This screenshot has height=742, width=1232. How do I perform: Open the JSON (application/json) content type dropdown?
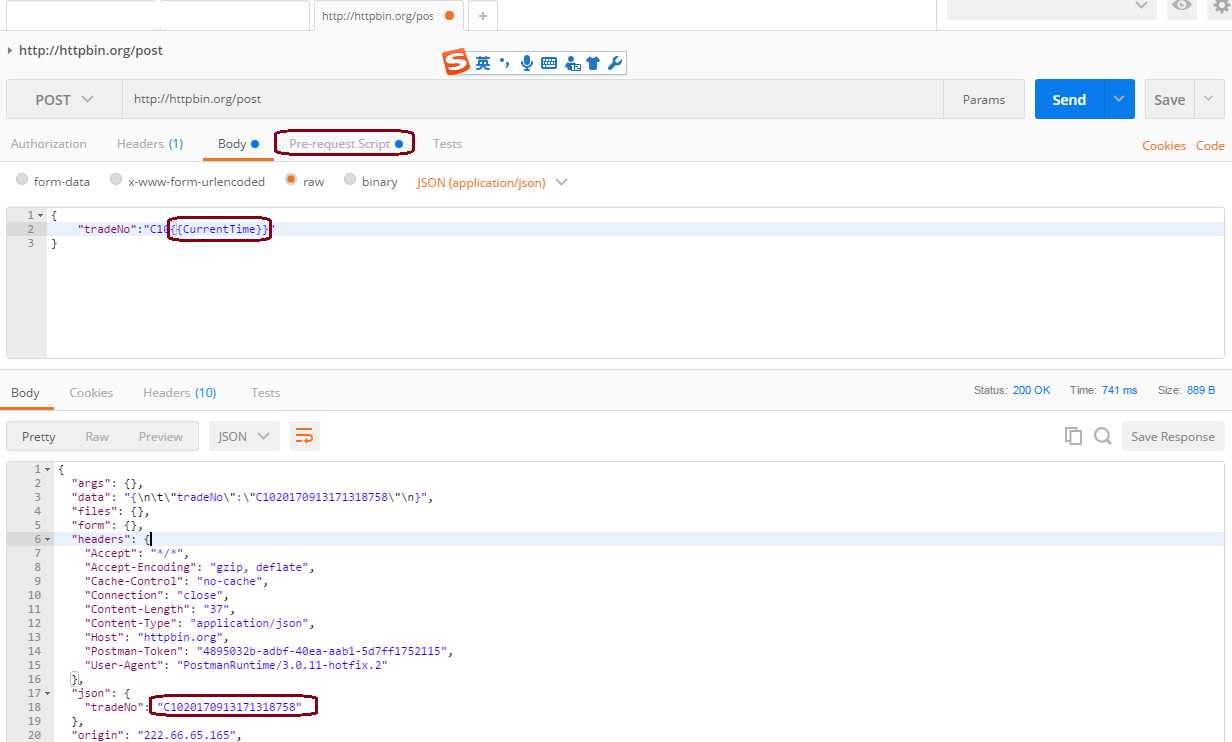point(492,182)
